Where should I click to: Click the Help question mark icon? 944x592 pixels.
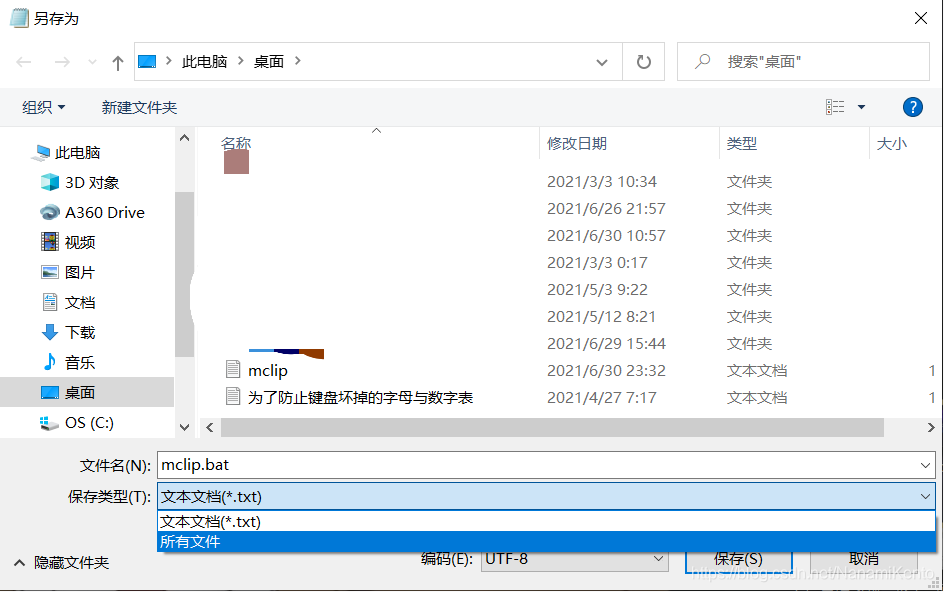[x=913, y=107]
